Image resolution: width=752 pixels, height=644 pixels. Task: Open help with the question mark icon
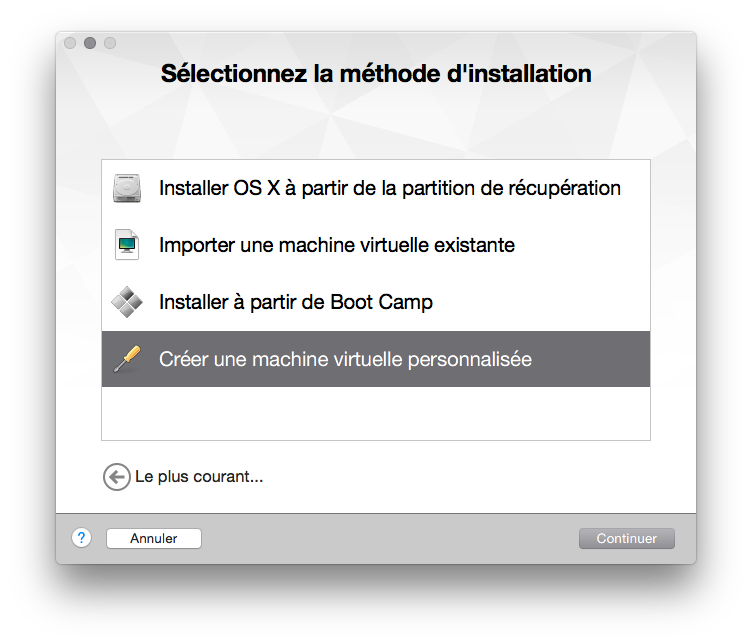point(82,538)
